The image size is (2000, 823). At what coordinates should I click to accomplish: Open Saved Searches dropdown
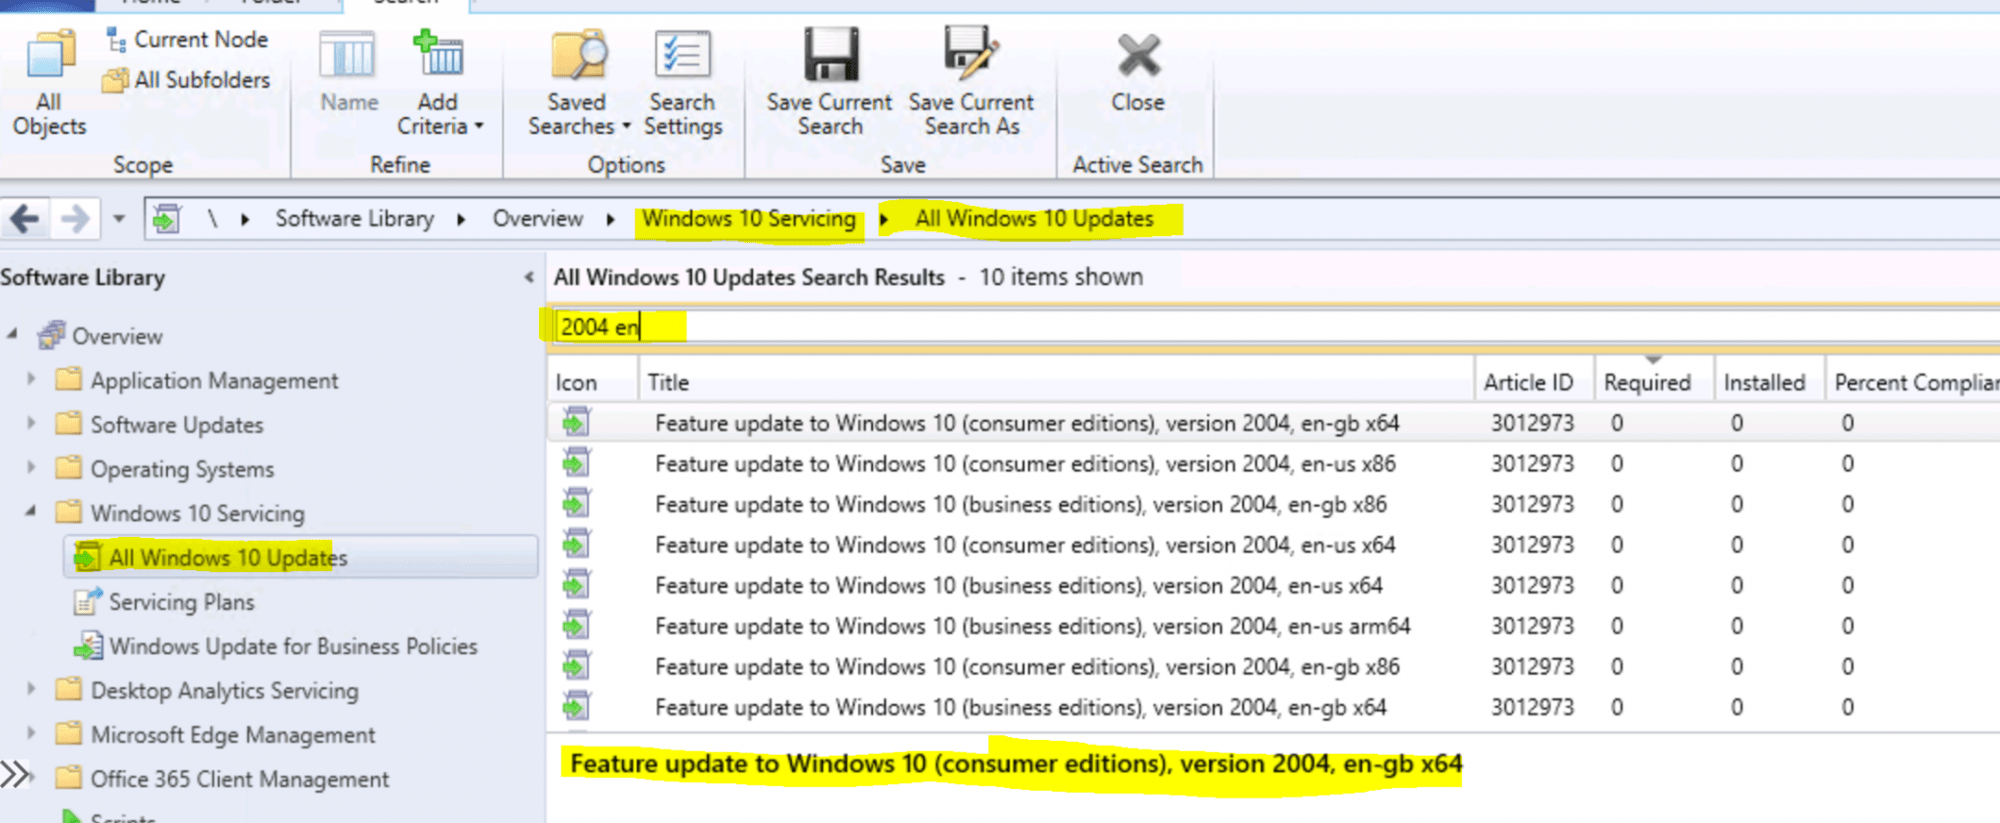(x=578, y=83)
